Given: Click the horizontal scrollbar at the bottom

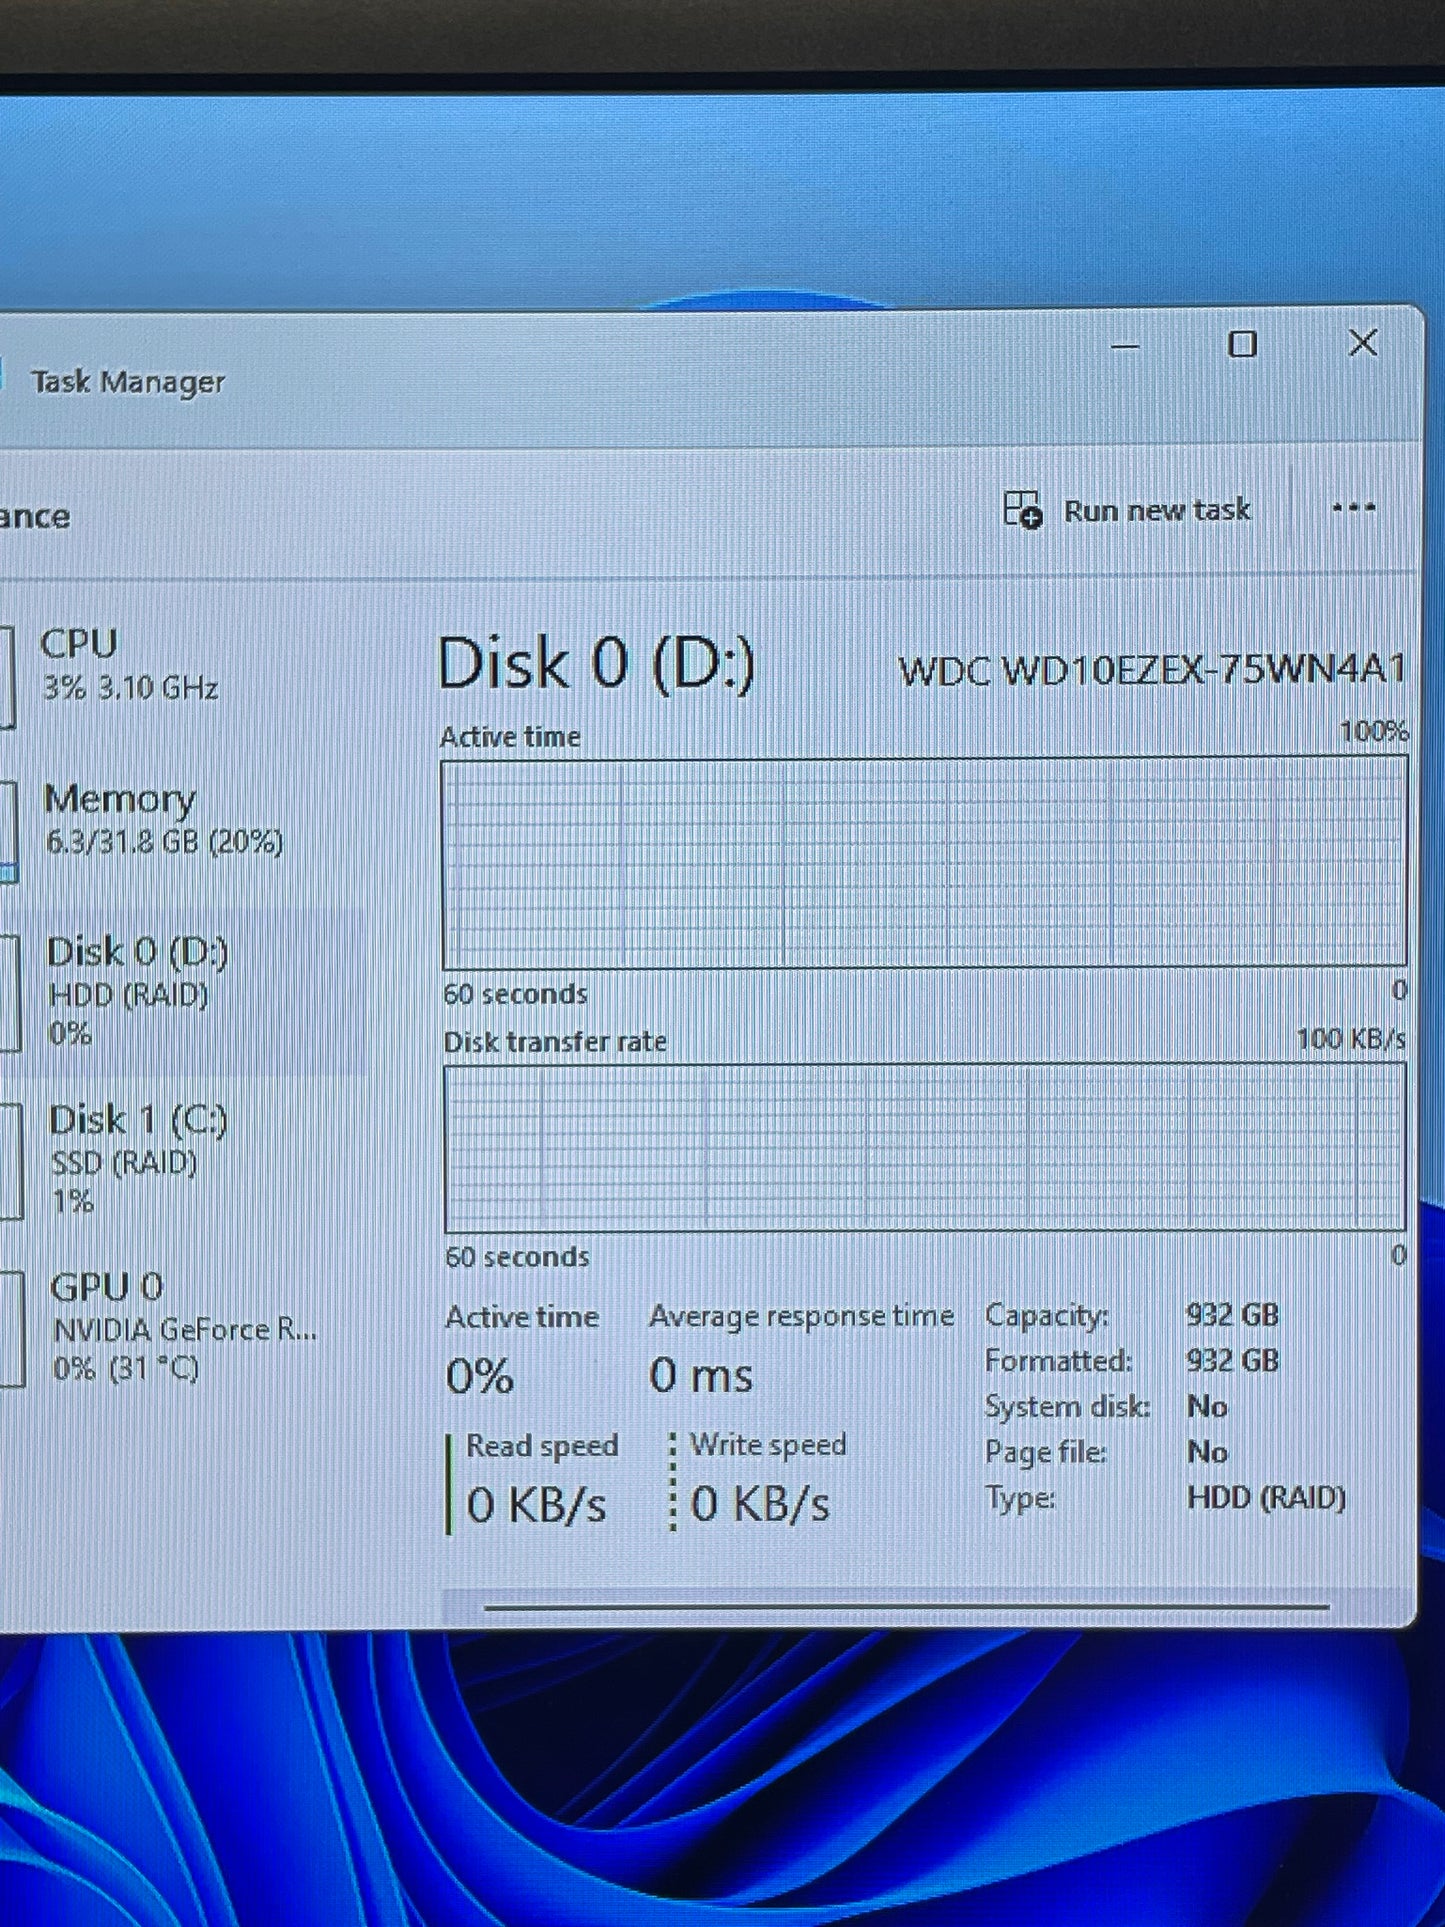Looking at the screenshot, I should click(x=907, y=1607).
